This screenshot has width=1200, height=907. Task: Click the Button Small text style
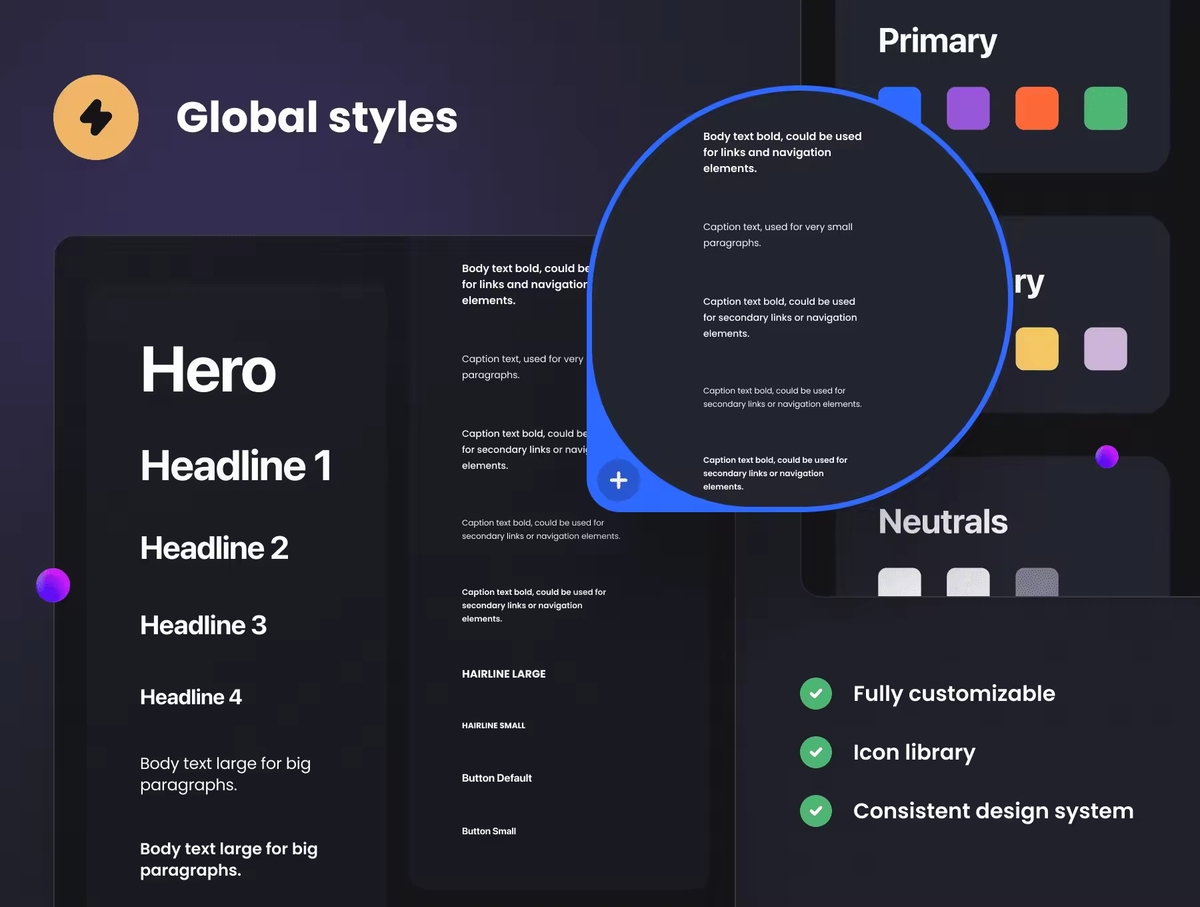tap(489, 831)
